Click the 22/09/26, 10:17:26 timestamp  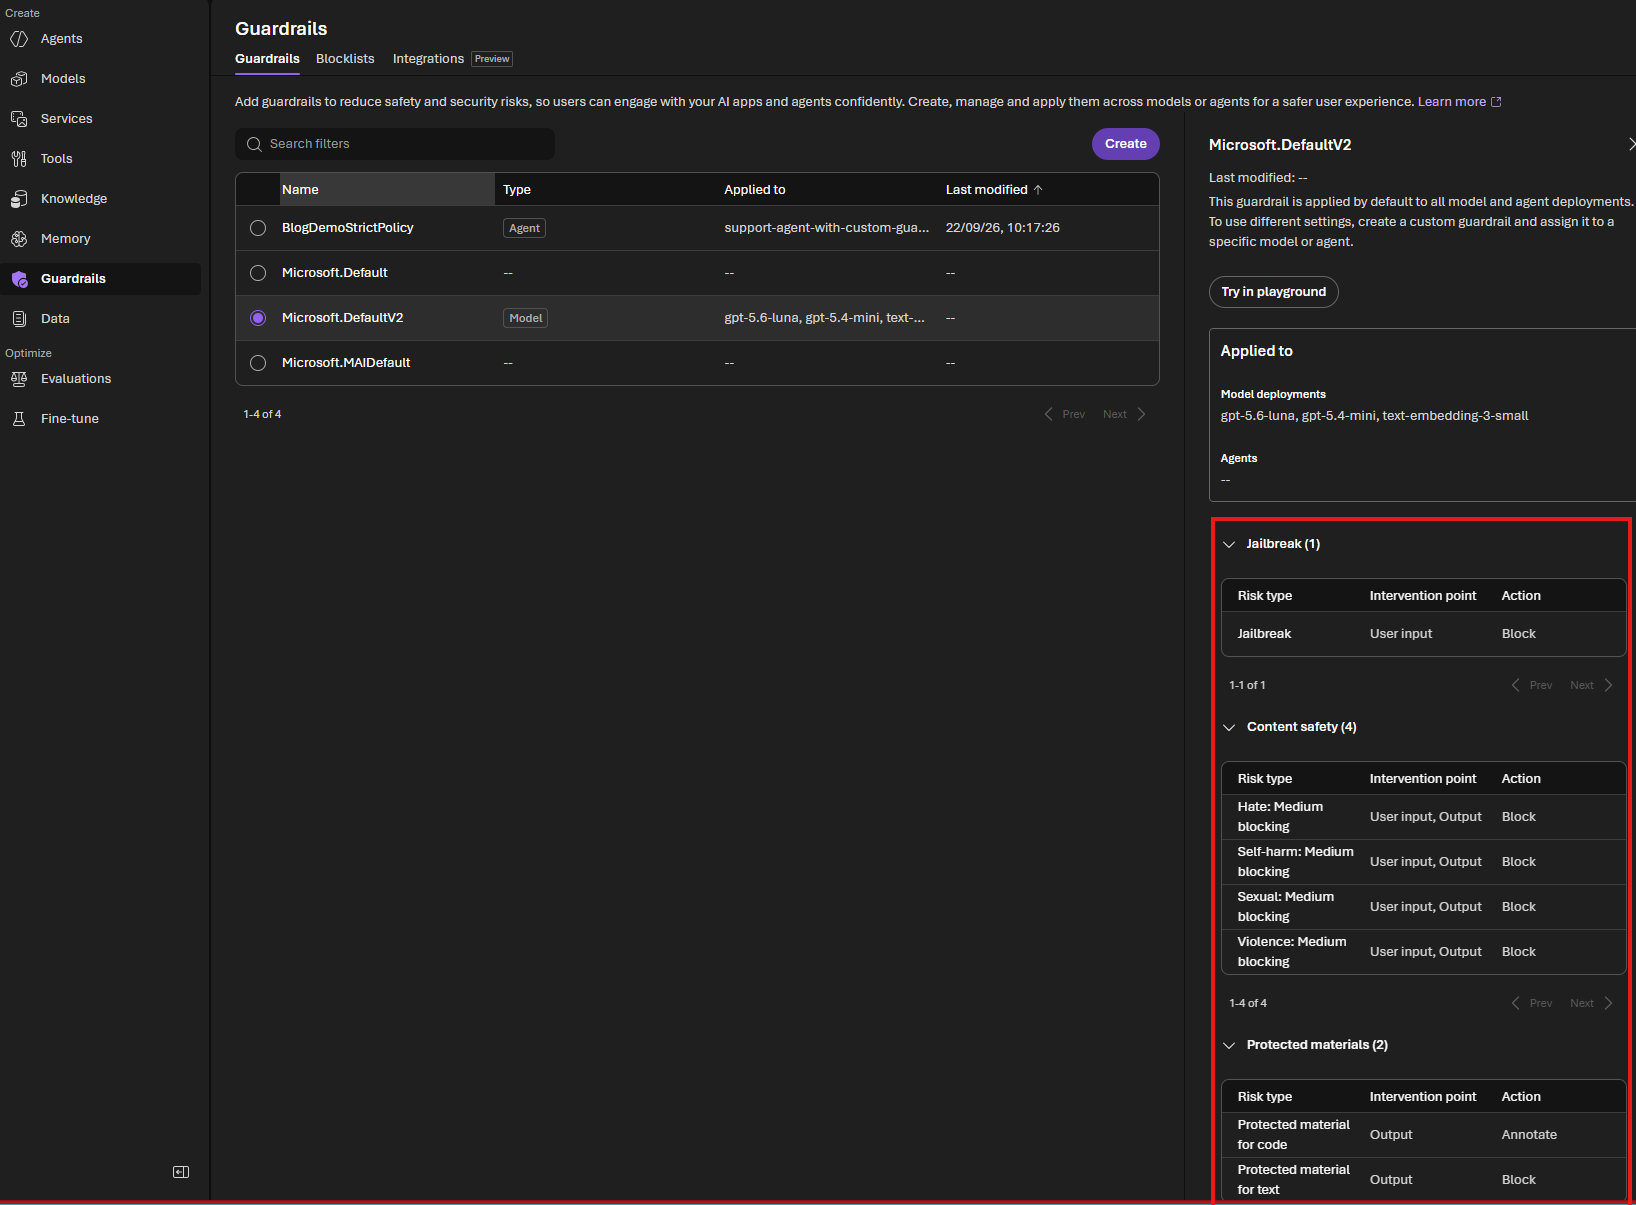(x=1002, y=228)
